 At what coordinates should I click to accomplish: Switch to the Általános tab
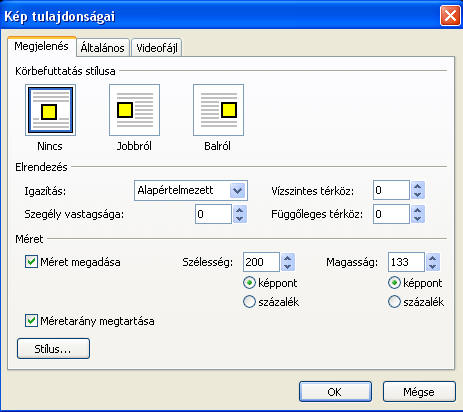[103, 48]
